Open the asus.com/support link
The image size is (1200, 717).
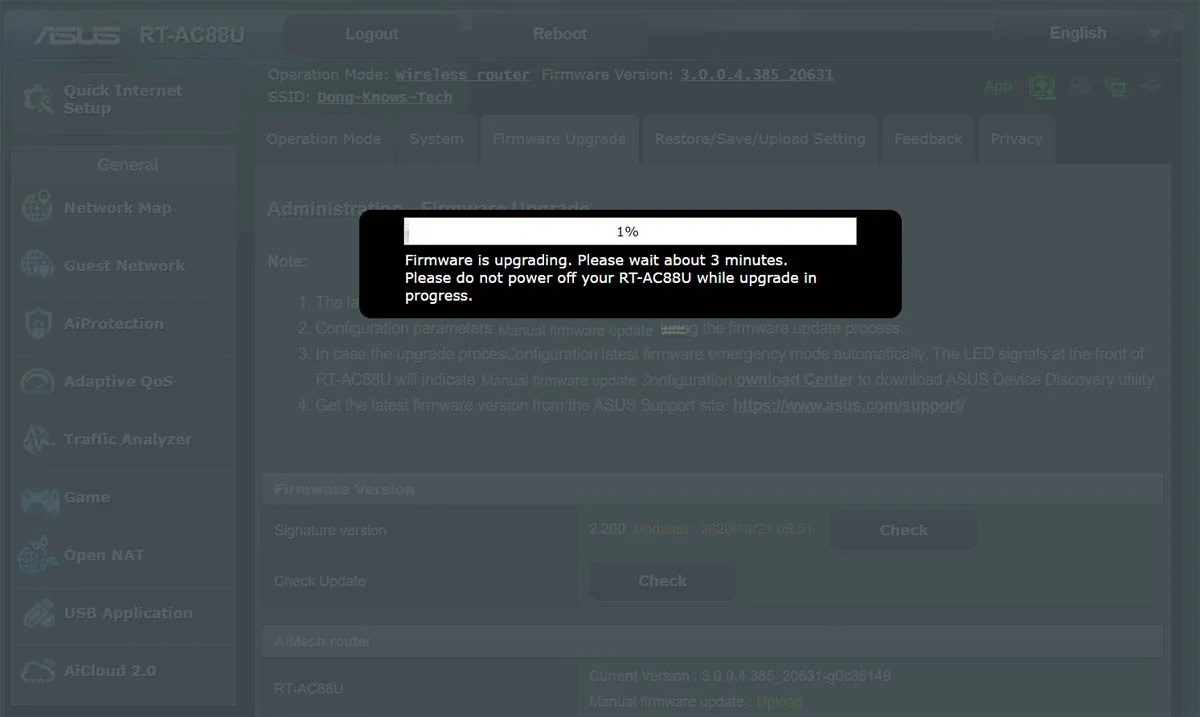(x=849, y=406)
